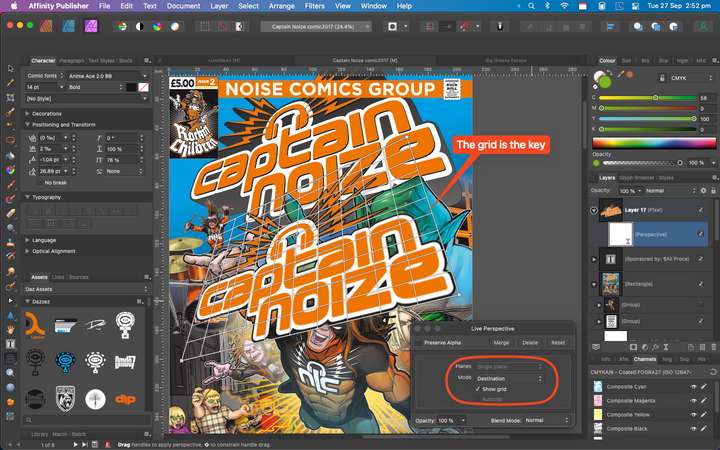Screen dimensions: 720x450
Task: Toggle visibility of the Perspective layer
Action: [x=700, y=234]
